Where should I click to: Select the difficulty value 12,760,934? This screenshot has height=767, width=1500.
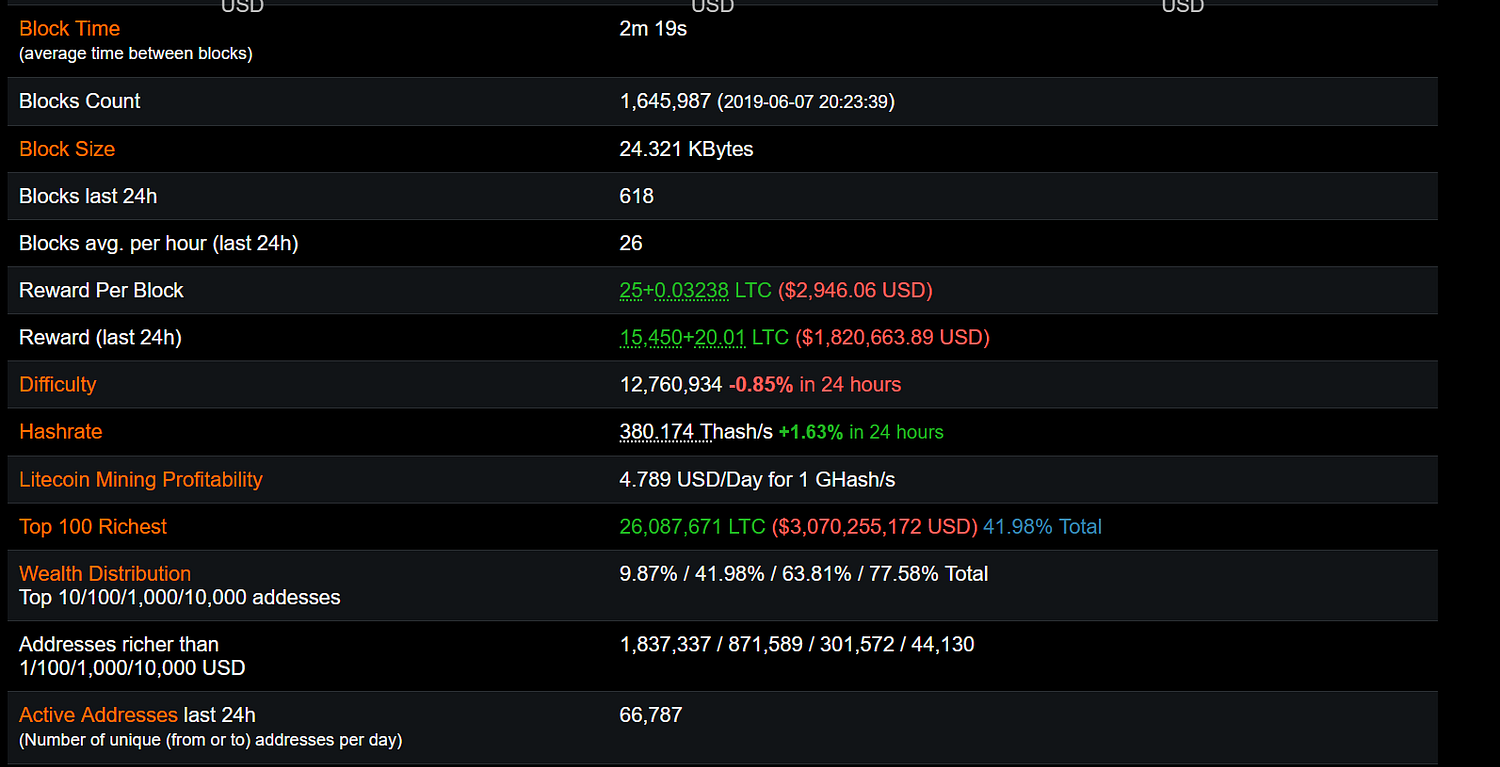pyautogui.click(x=671, y=384)
